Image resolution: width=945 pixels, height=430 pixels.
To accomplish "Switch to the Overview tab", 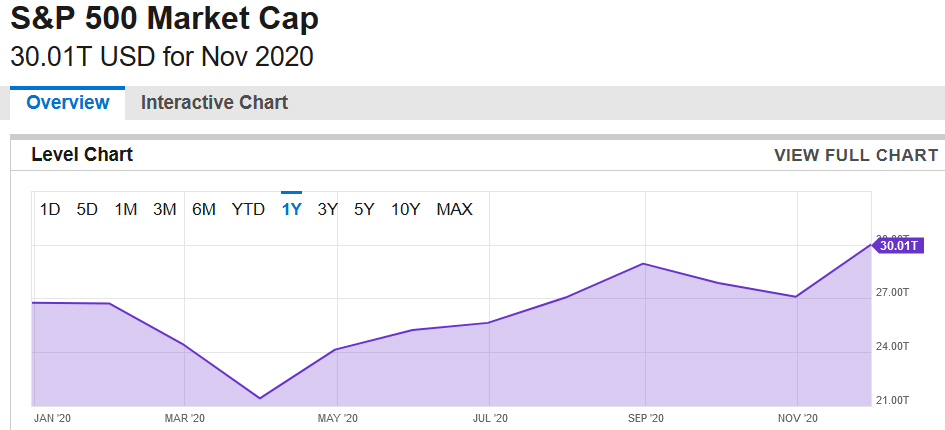I will 68,103.
